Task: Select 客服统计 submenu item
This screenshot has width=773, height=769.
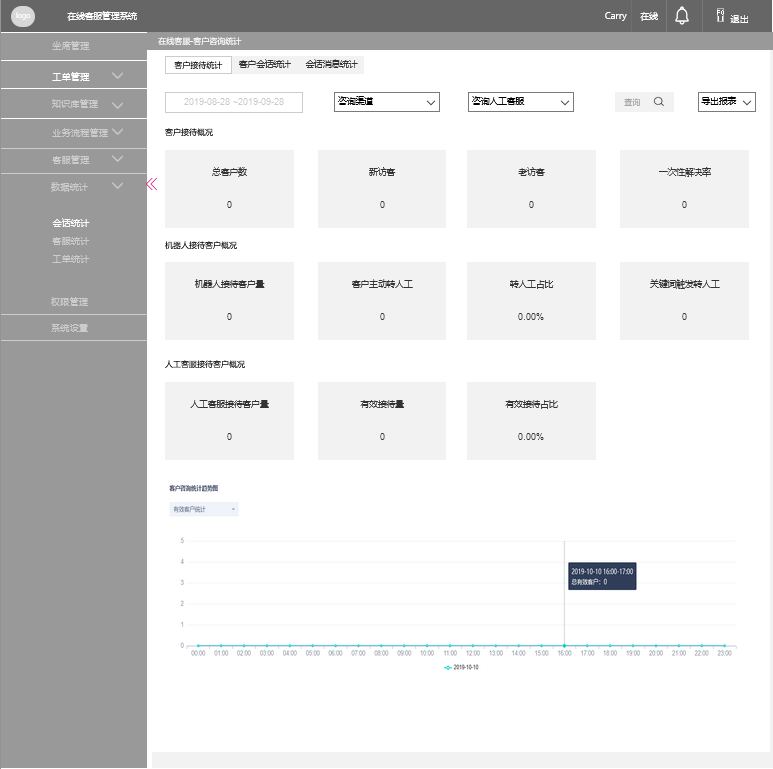Action: 70,241
